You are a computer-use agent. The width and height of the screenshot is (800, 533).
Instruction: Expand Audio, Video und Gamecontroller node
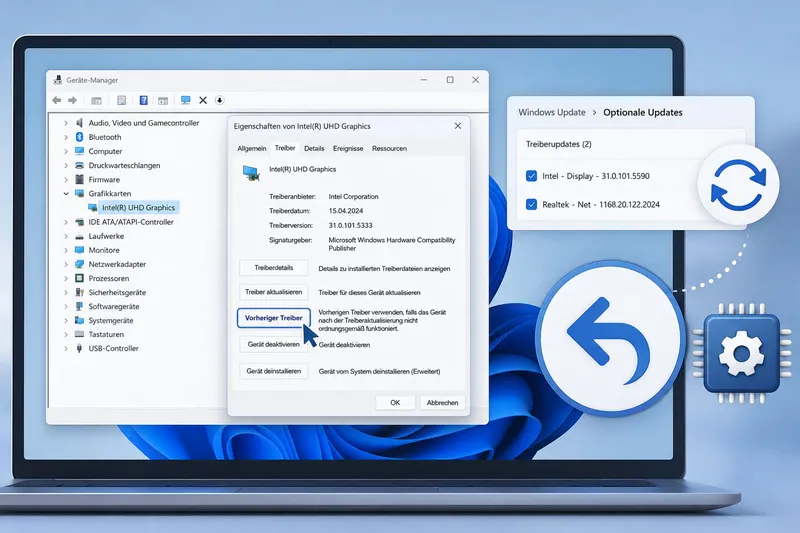coord(66,123)
